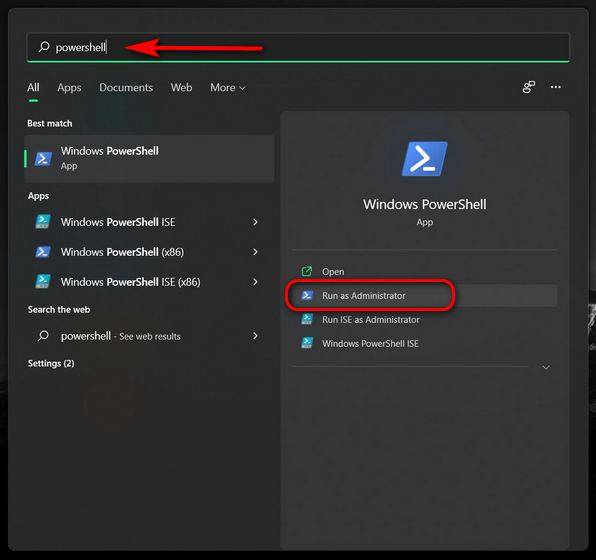
Task: Click the Windows PowerShell best match icon
Action: (43, 159)
